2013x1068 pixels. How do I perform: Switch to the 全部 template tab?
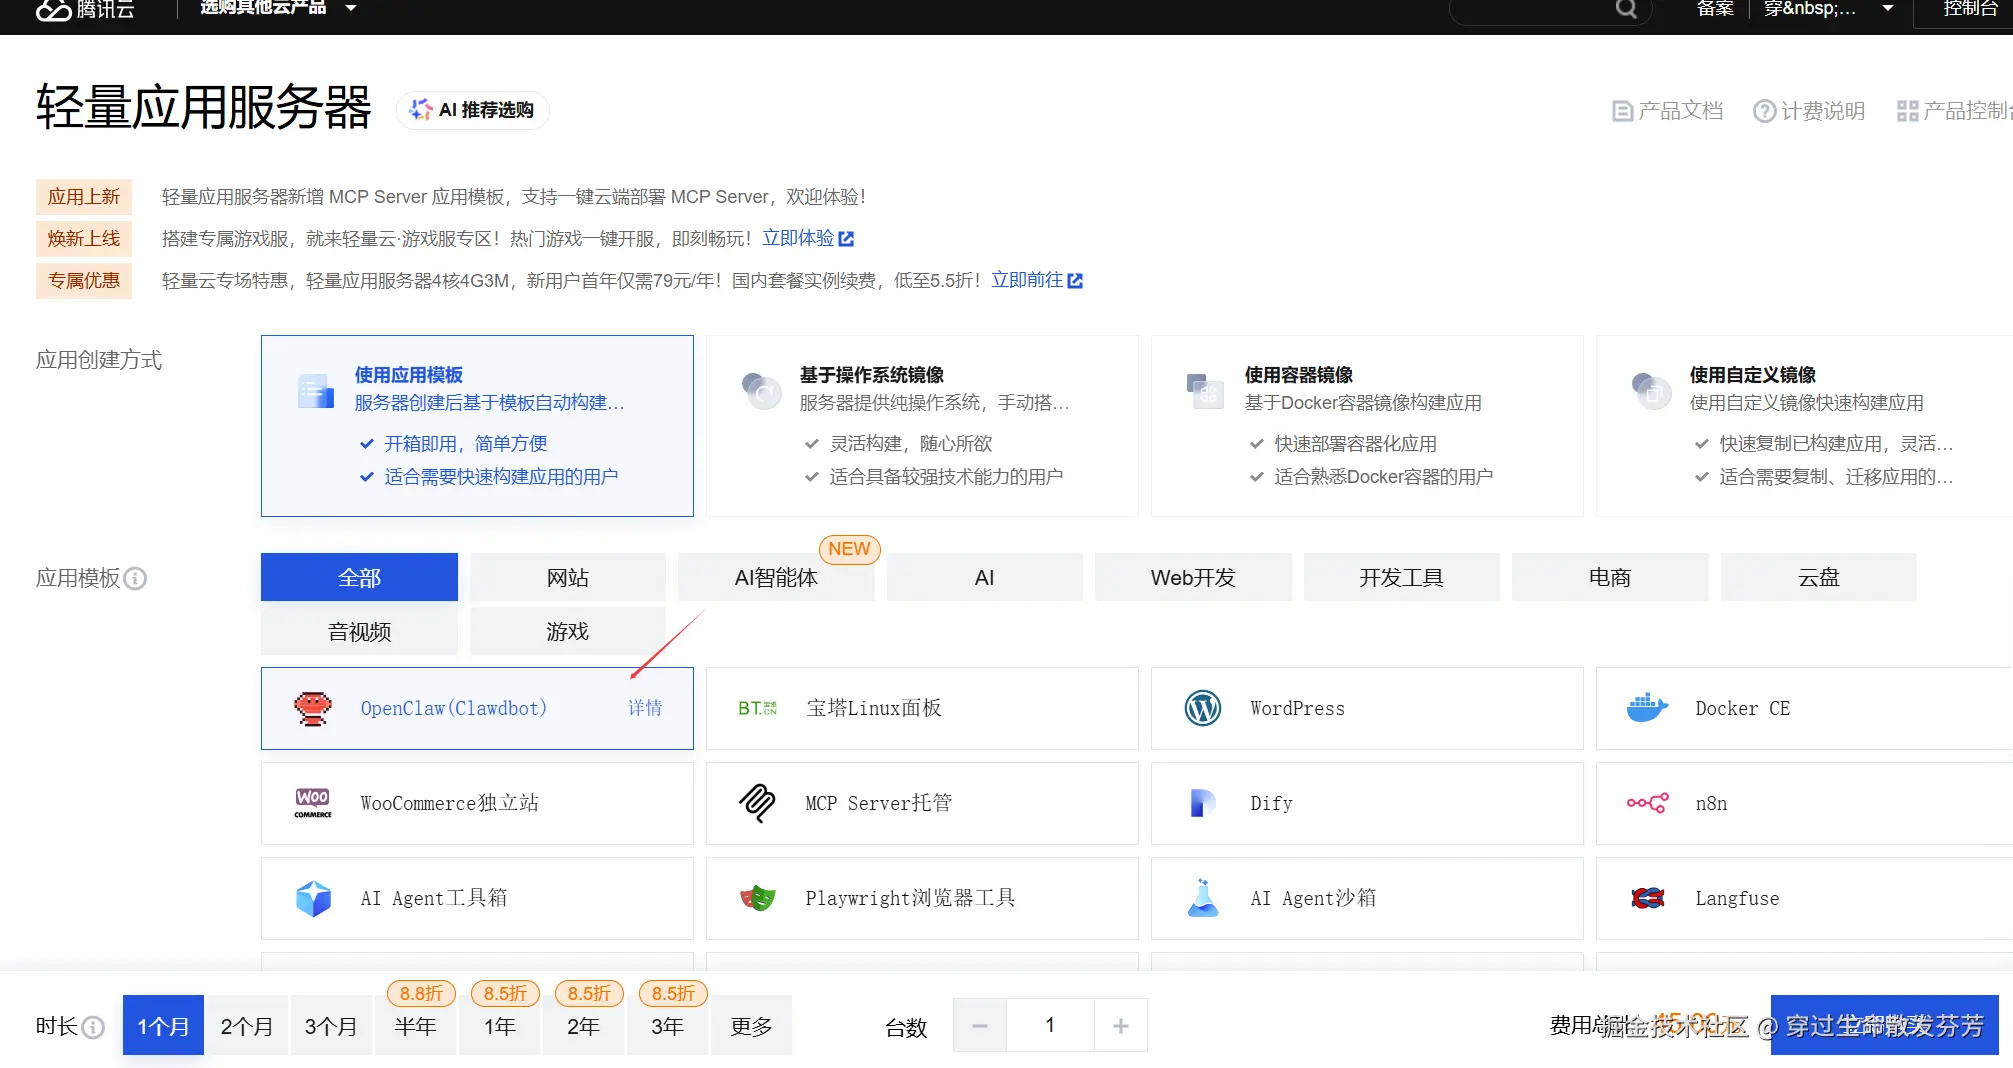pyautogui.click(x=359, y=577)
